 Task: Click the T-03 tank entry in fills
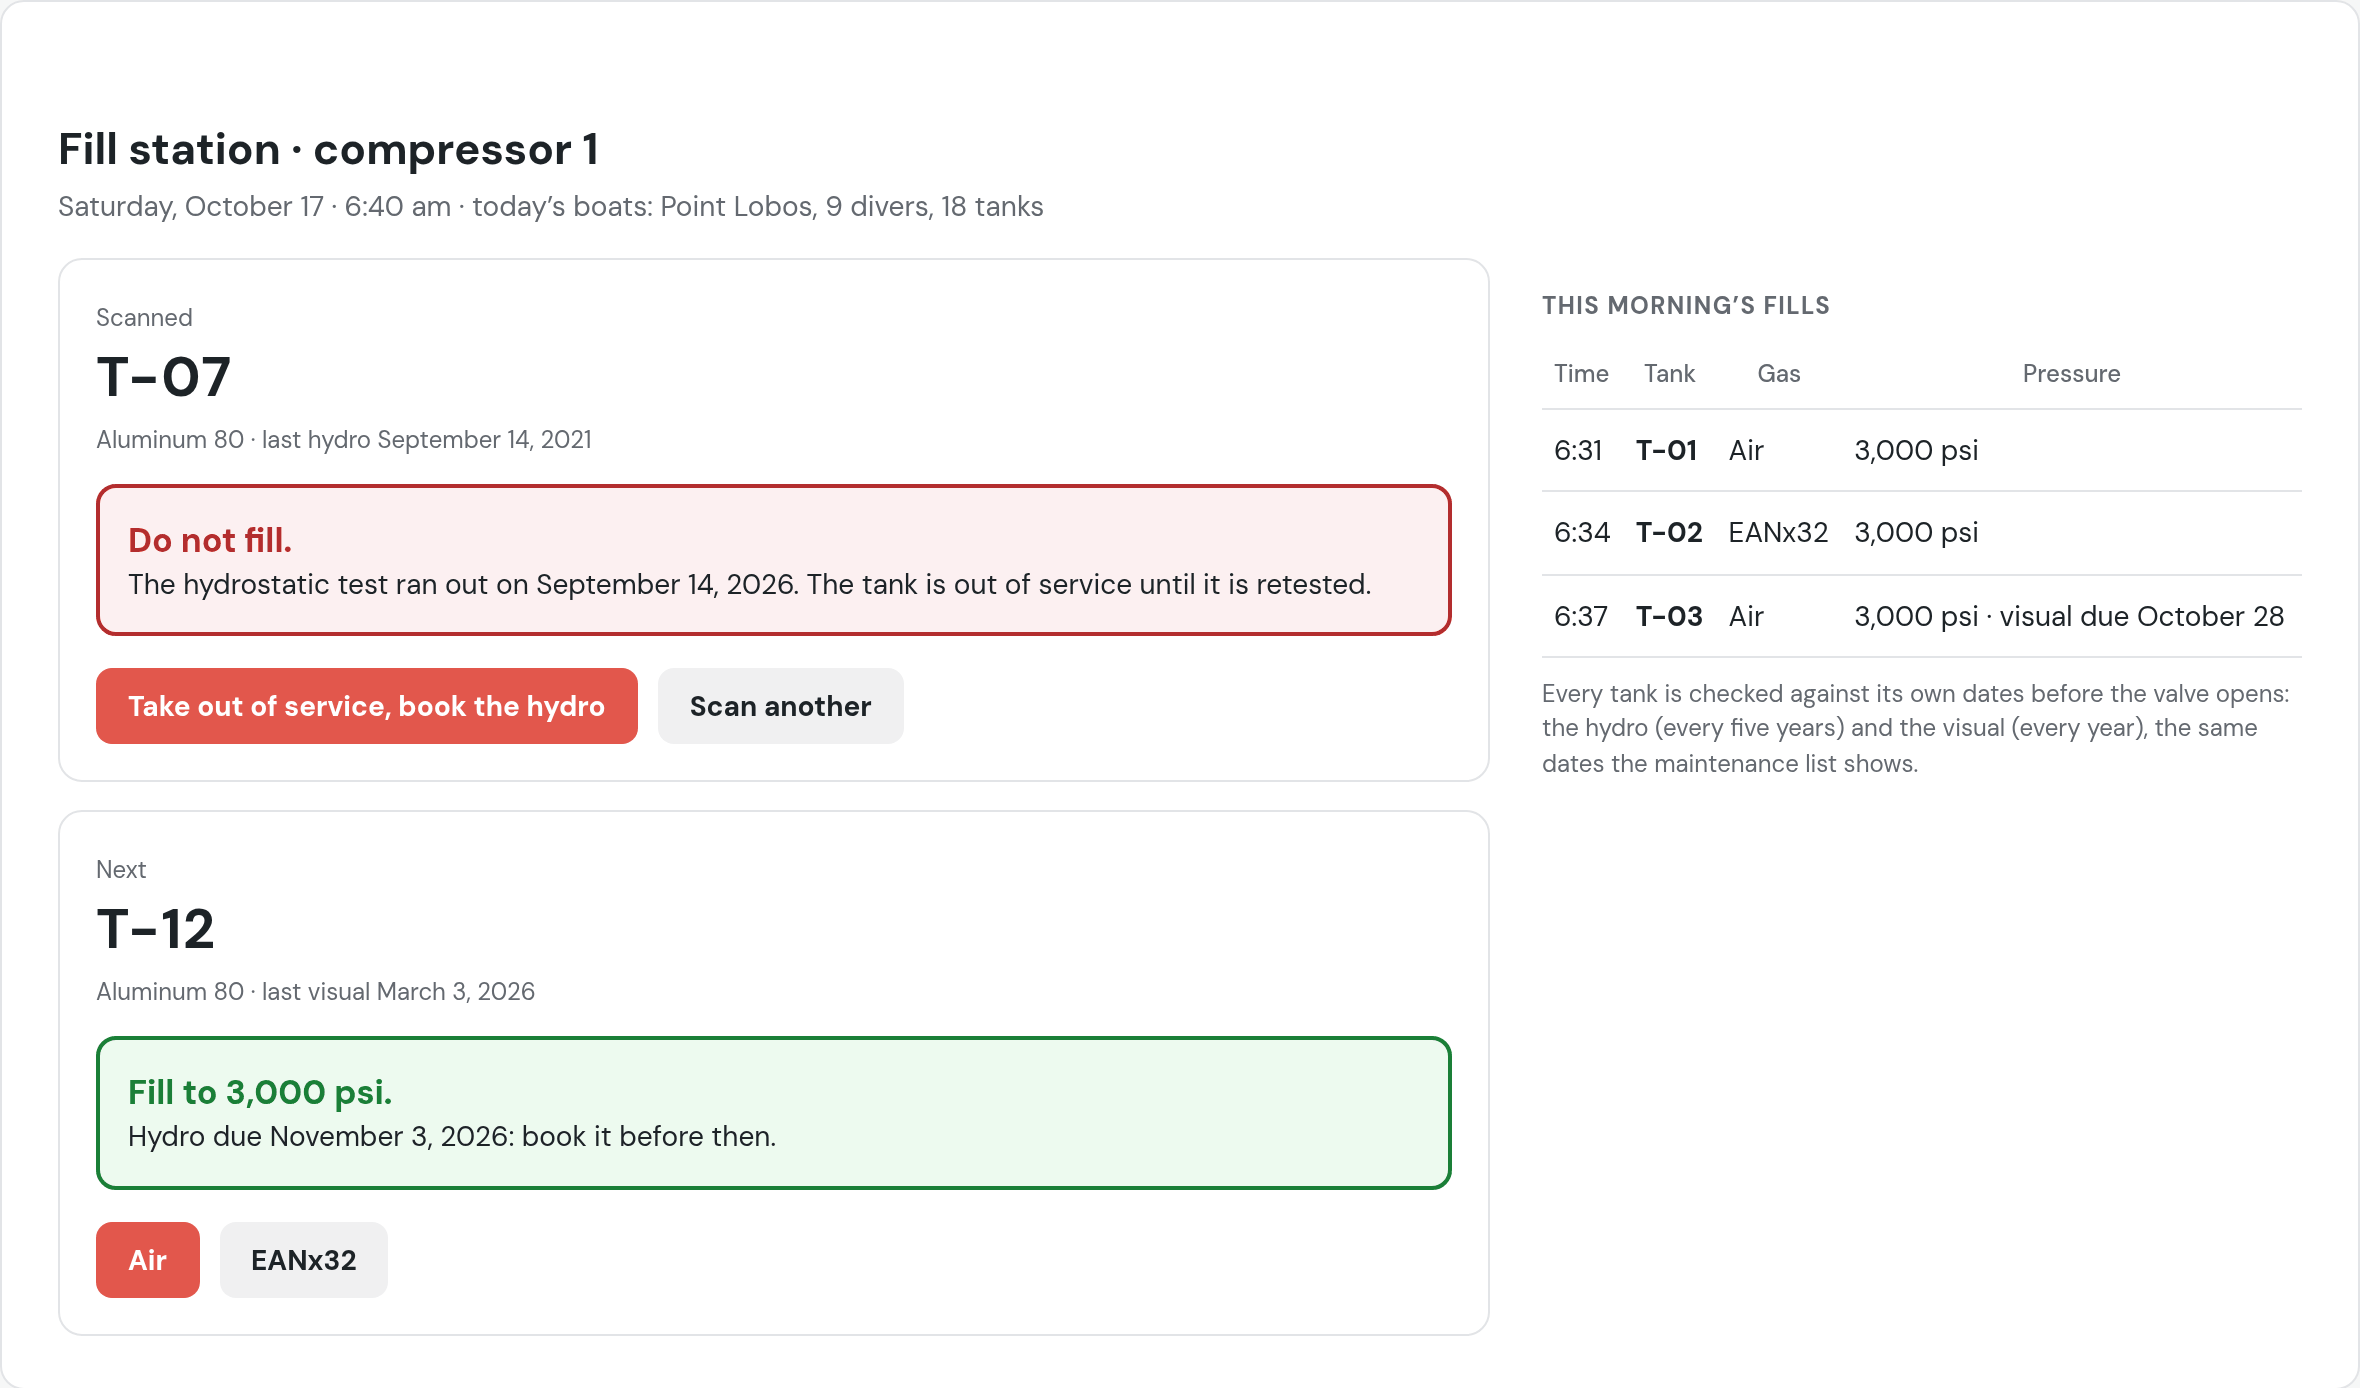coord(1669,616)
